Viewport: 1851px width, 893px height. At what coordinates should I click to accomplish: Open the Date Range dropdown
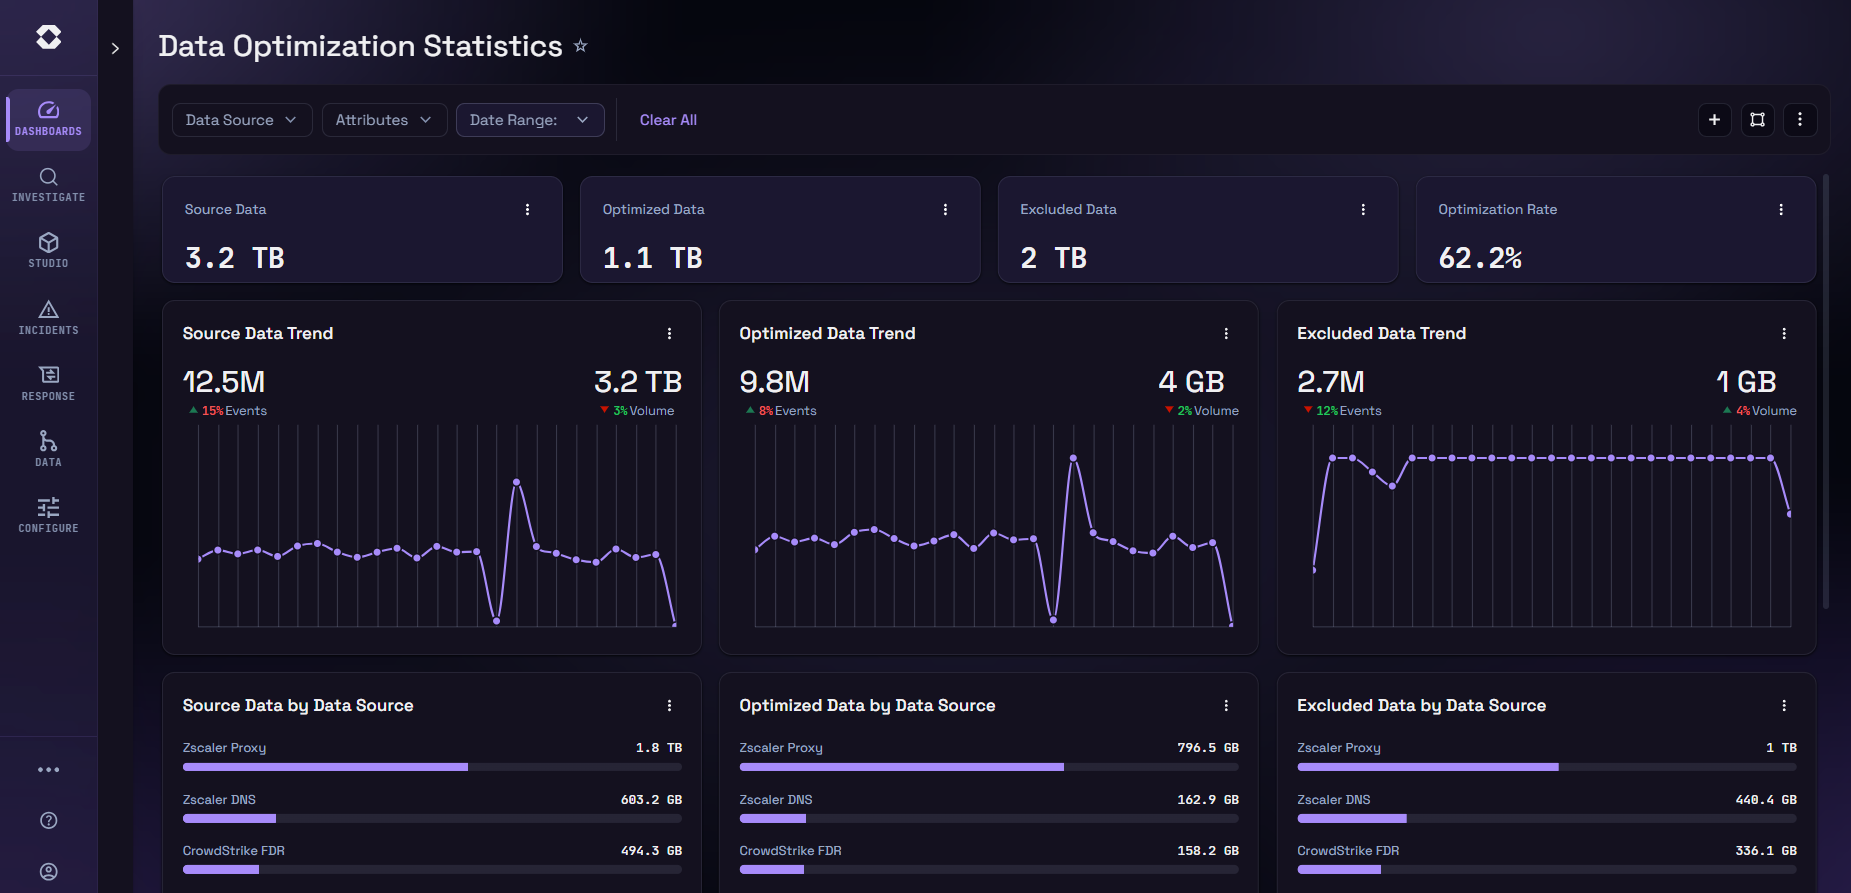pos(530,120)
